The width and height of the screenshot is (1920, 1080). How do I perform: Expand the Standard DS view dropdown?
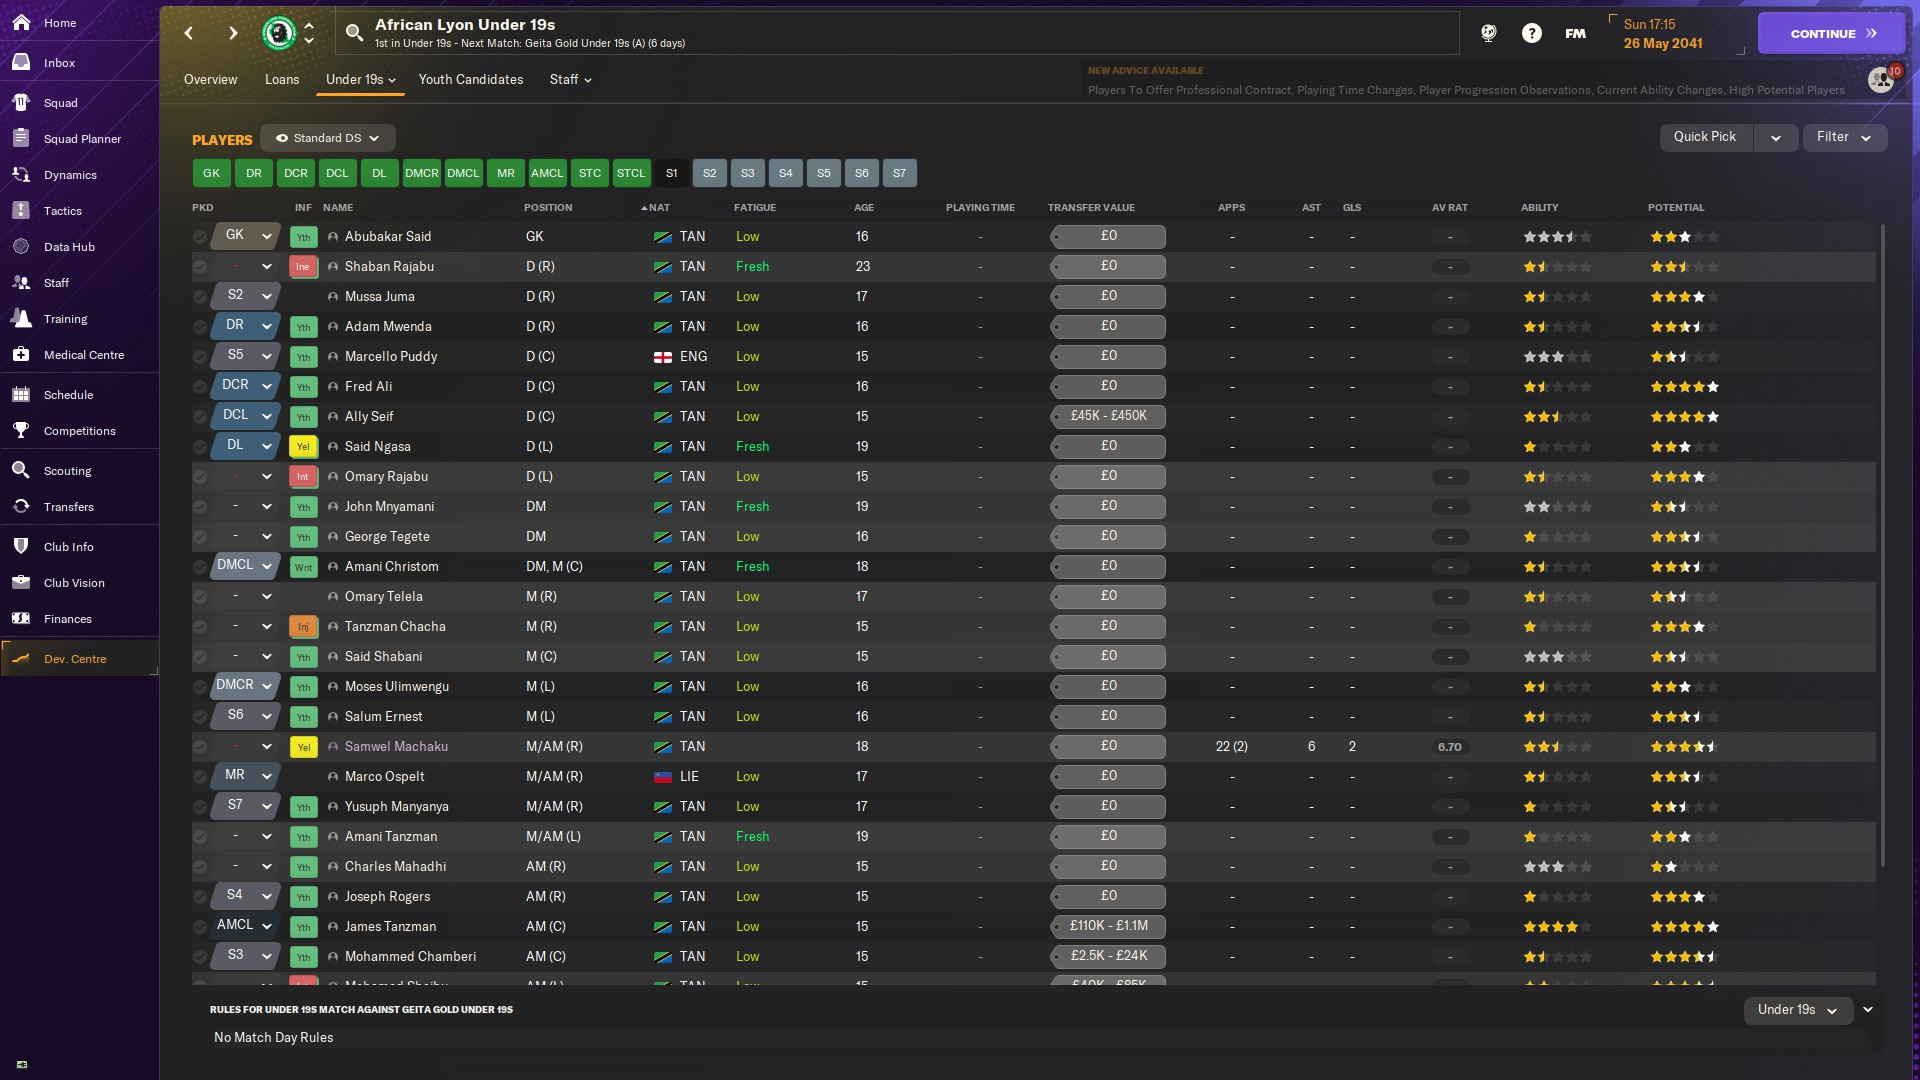tap(328, 138)
